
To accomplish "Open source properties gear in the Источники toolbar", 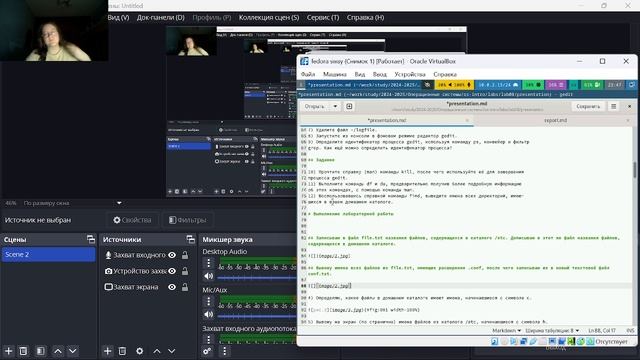I will click(140, 351).
